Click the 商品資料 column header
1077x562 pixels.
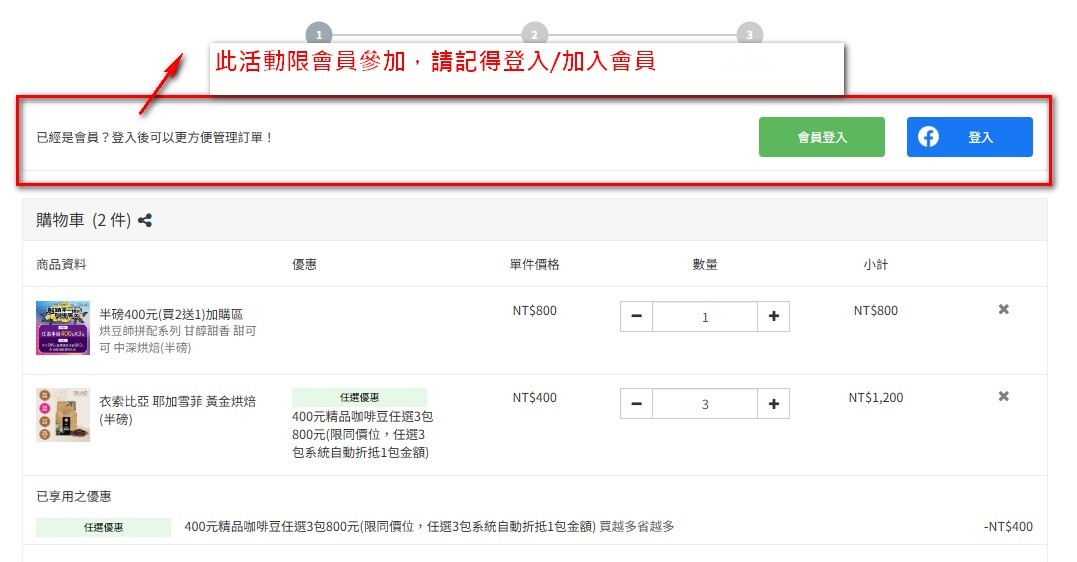[61, 265]
